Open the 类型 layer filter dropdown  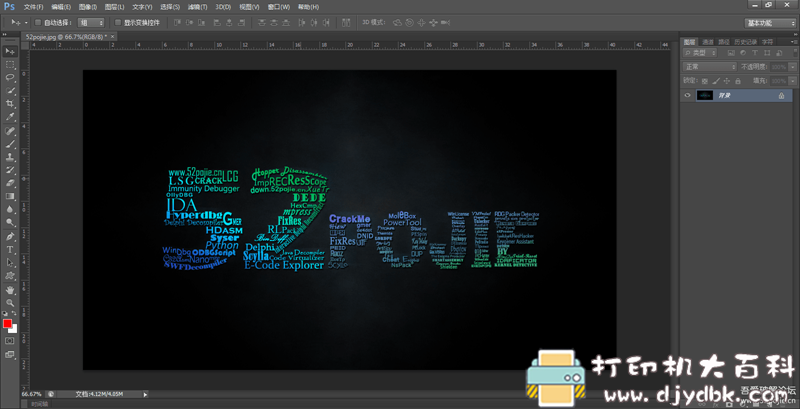(700, 53)
